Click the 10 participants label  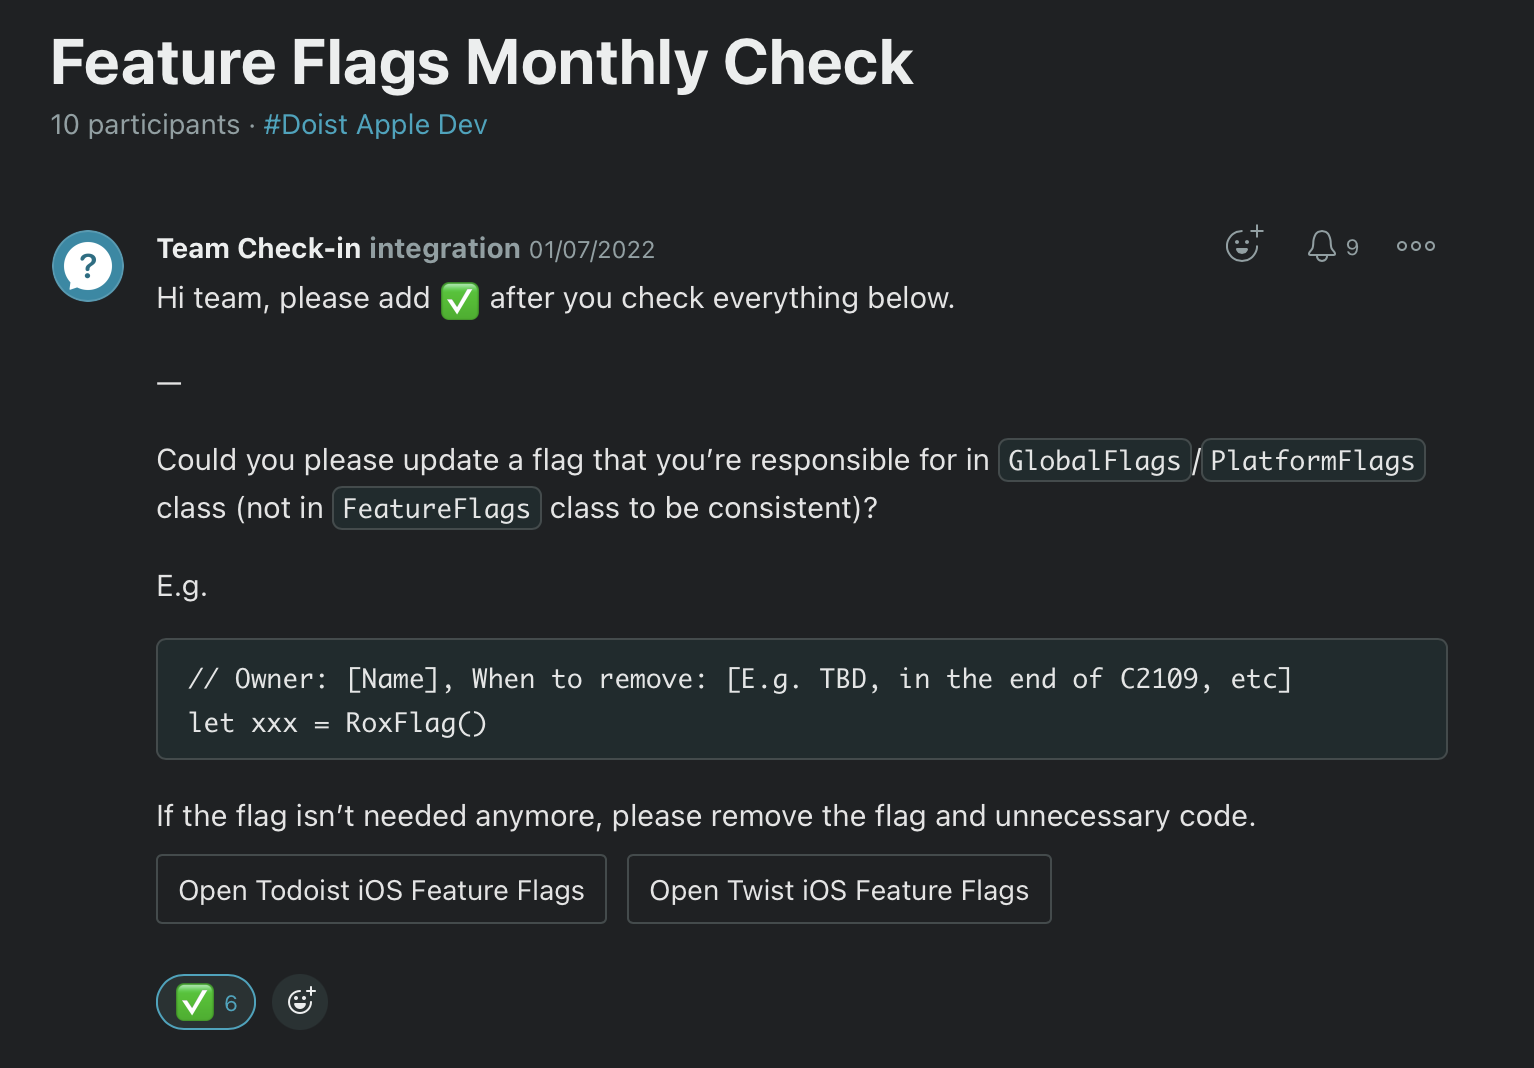pos(144,124)
